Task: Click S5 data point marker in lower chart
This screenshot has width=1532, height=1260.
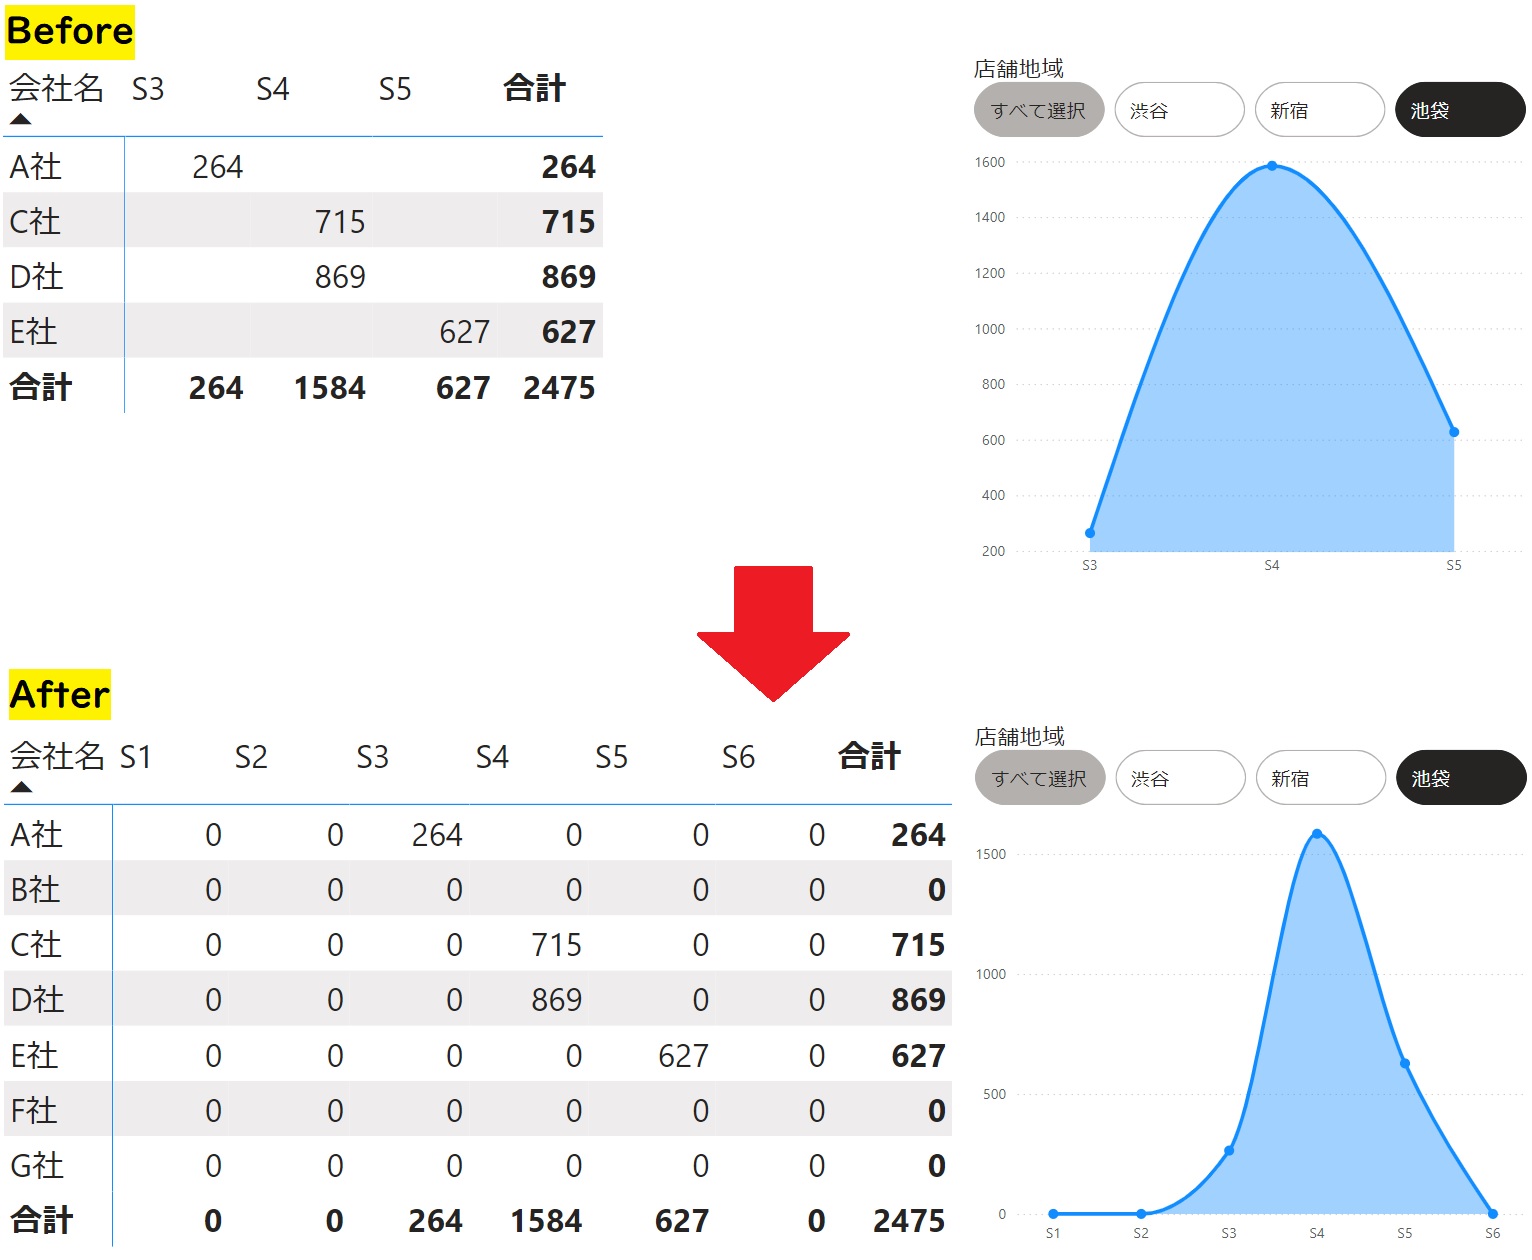Action: tap(1404, 1064)
